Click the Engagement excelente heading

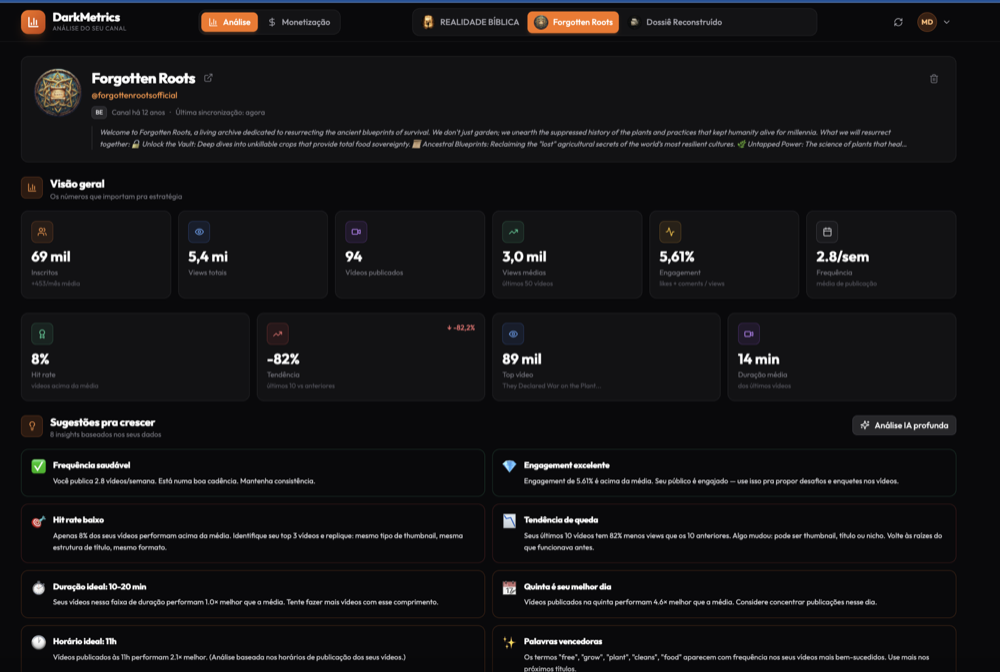pyautogui.click(x=566, y=465)
